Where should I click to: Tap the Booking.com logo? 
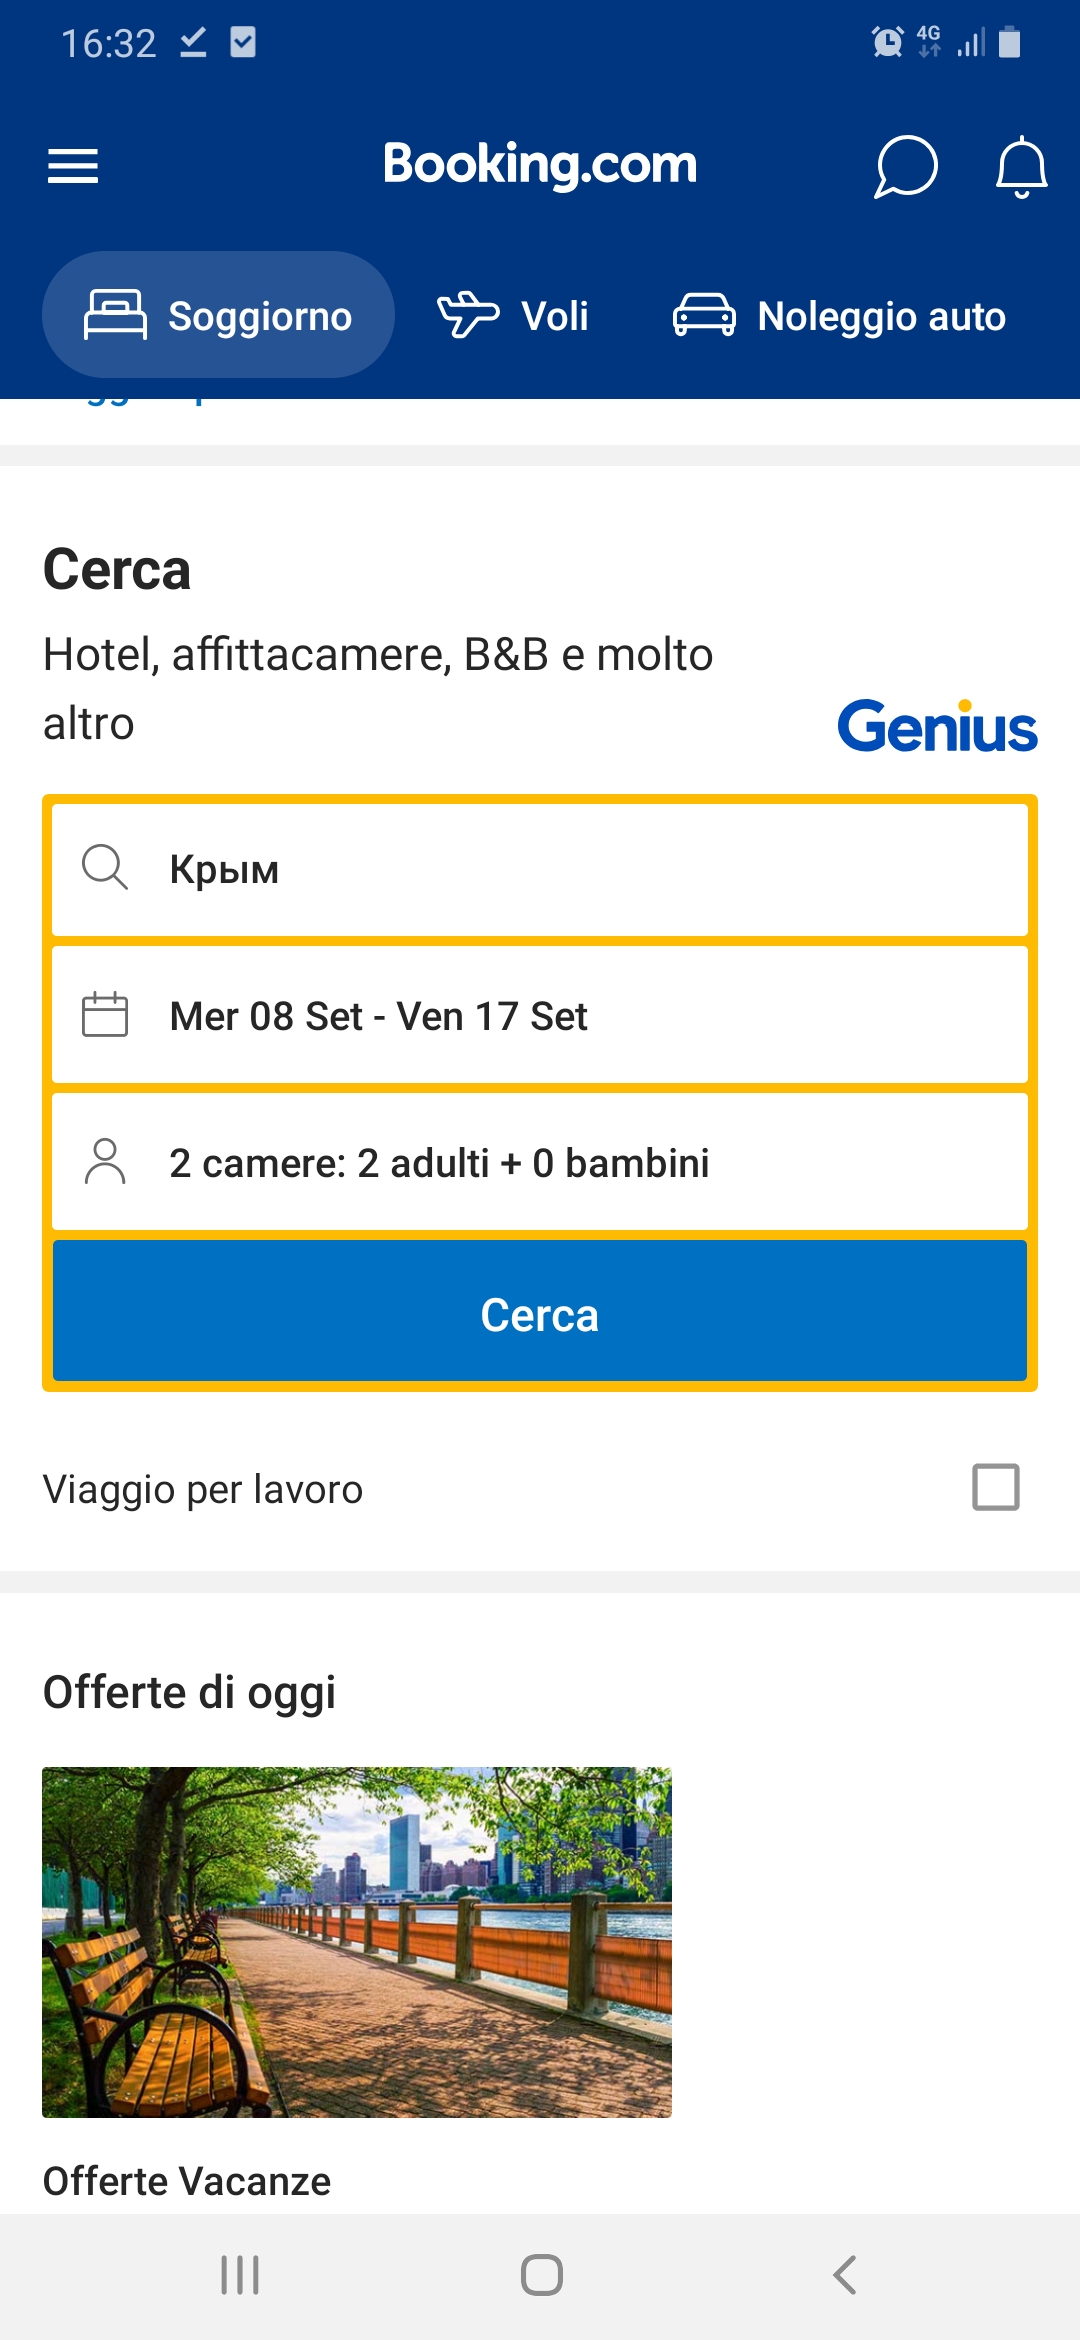(x=540, y=164)
